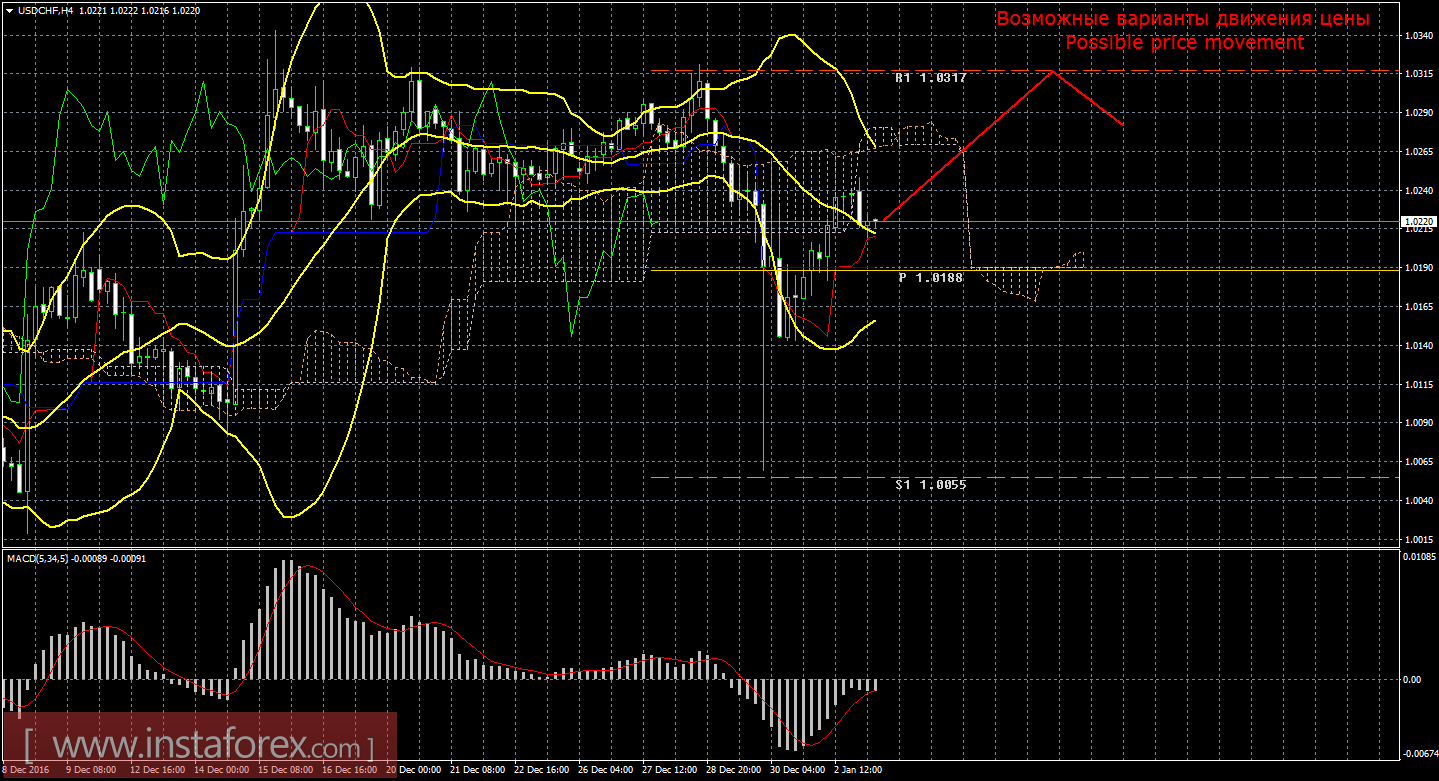This screenshot has width=1439, height=781.
Task: Click the 1.0290 price scale label
Action: 1418,113
